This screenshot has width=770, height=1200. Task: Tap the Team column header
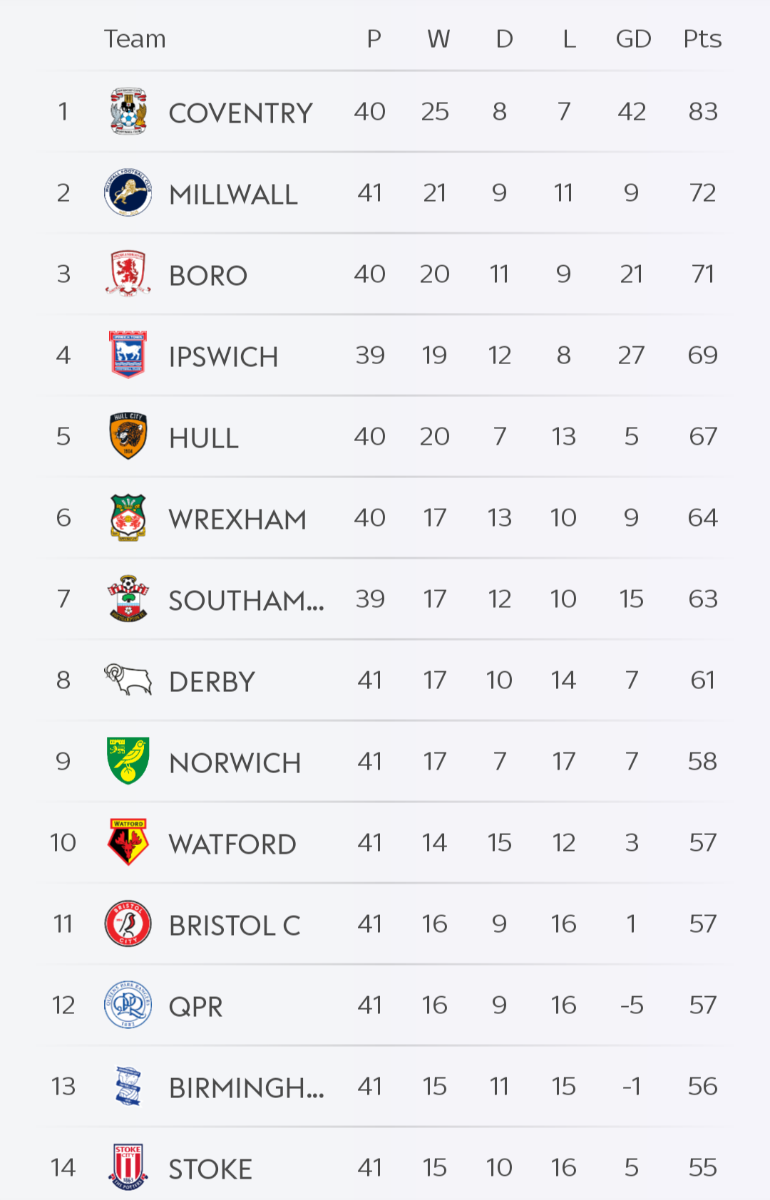tap(134, 39)
